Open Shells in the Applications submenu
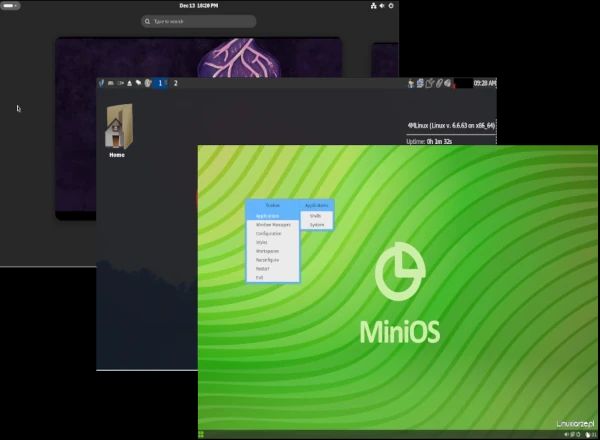 coord(316,216)
